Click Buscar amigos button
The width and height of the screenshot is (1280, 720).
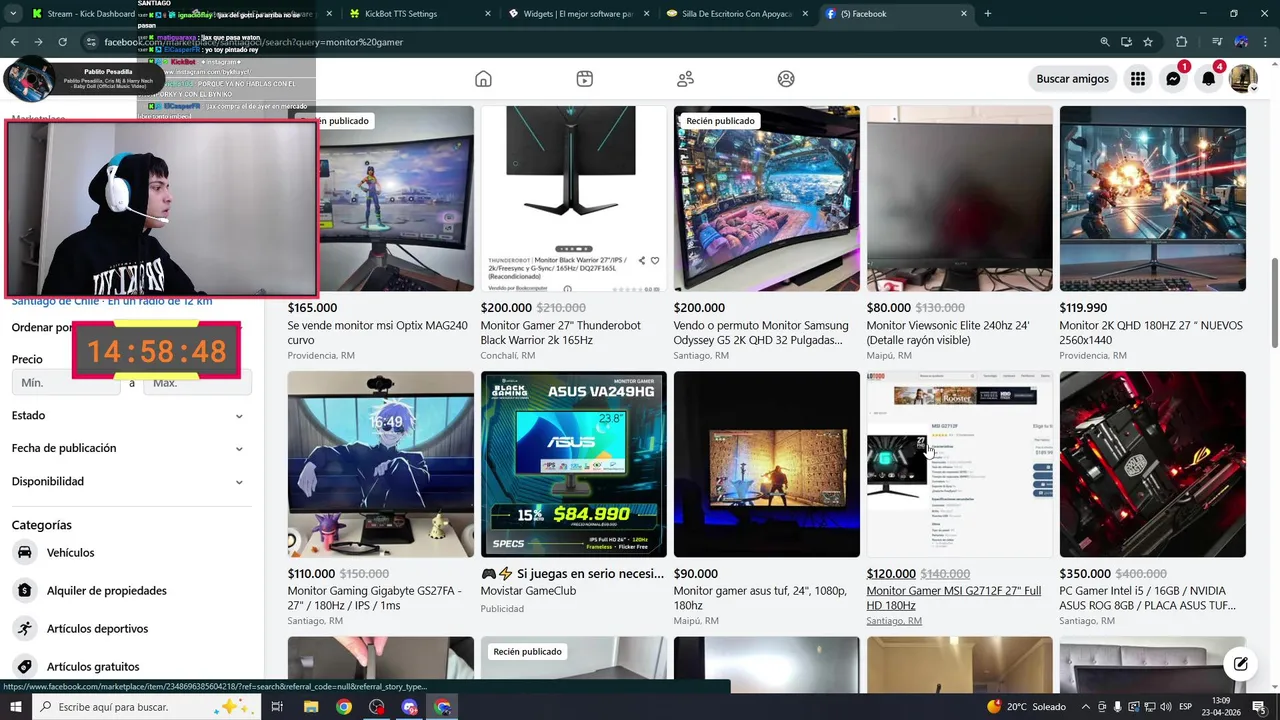pyautogui.click(x=1072, y=79)
